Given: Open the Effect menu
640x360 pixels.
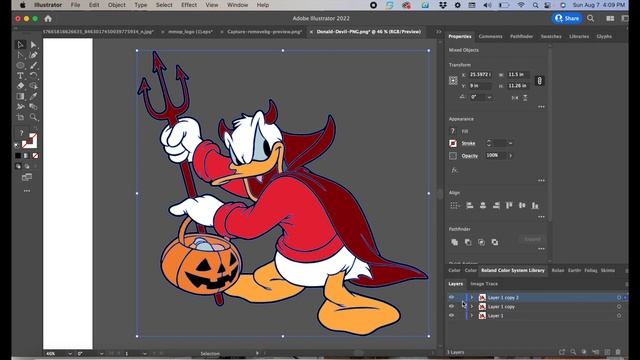Looking at the screenshot, I should [189, 5].
